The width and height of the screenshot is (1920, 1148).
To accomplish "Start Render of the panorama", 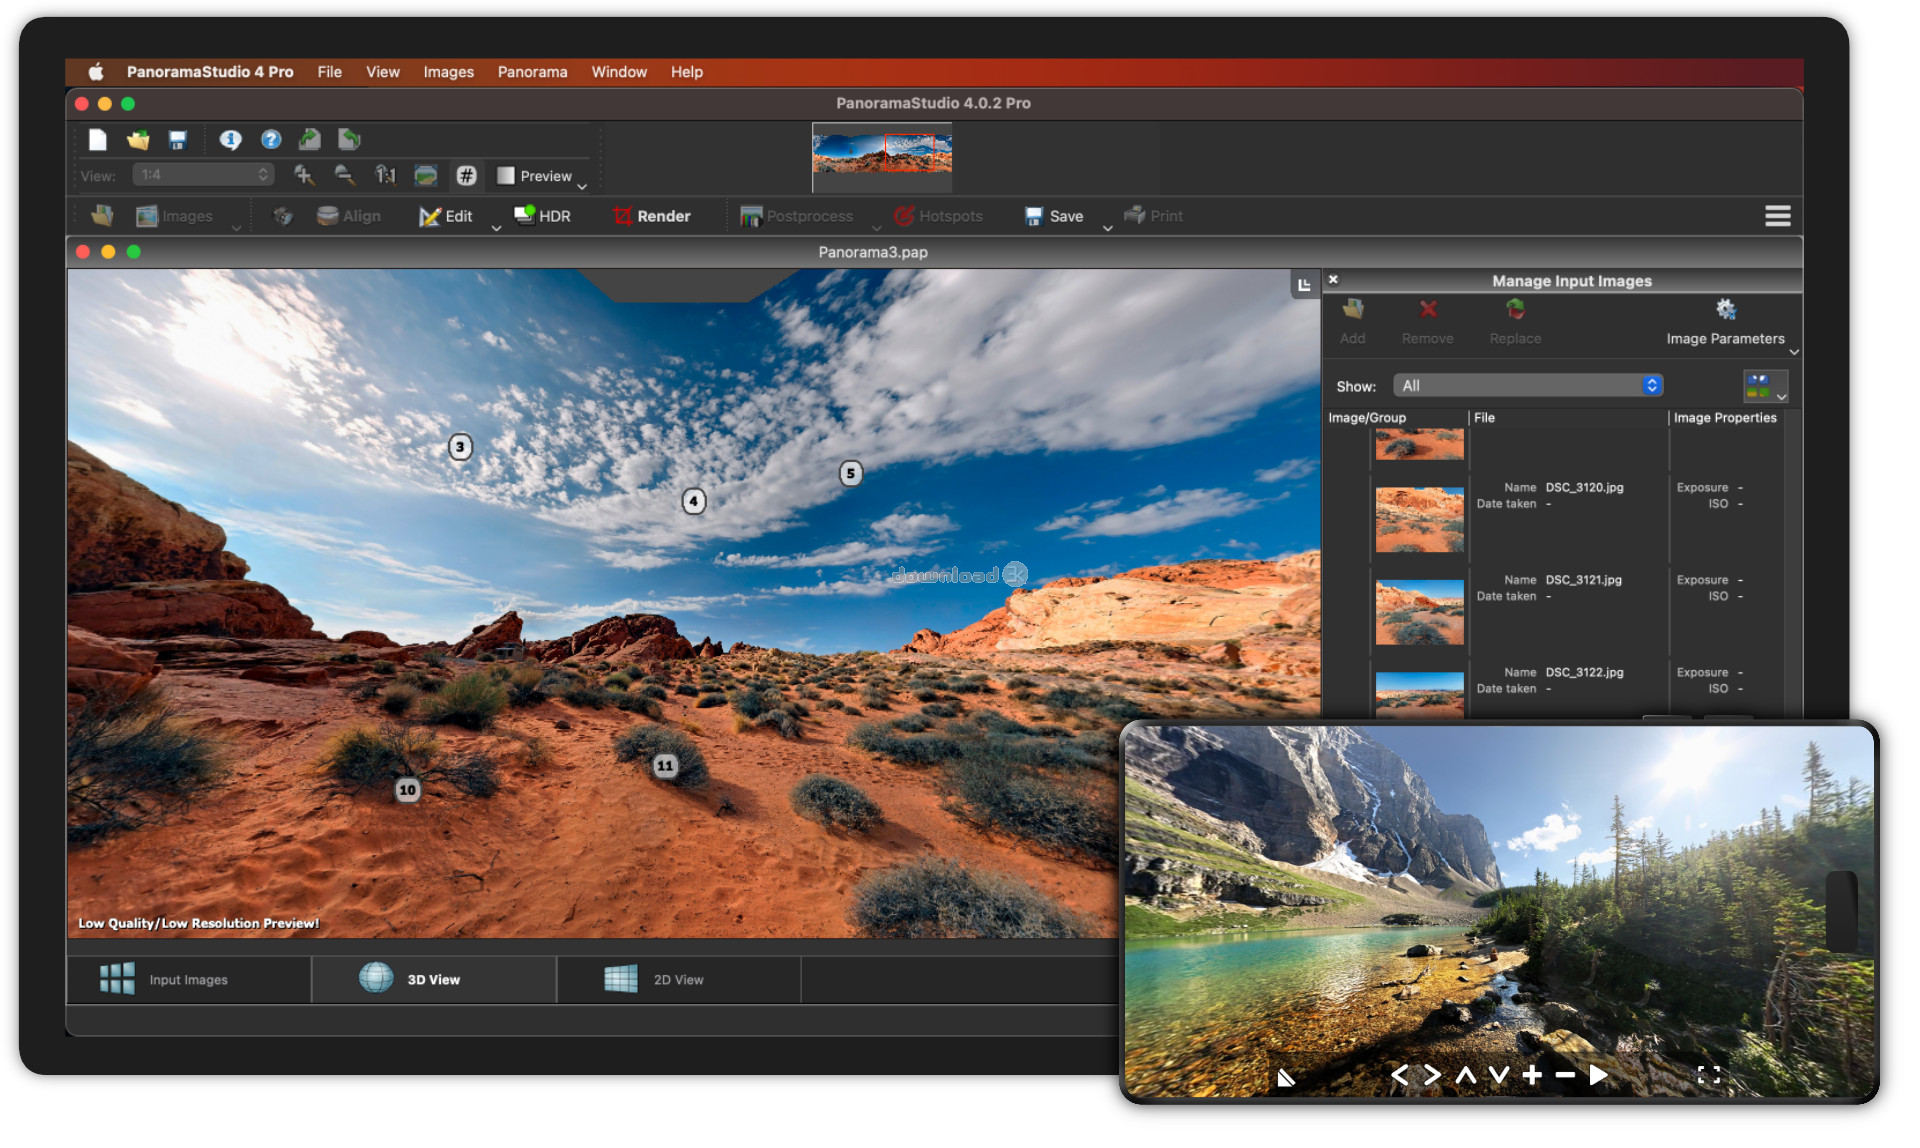I will tap(652, 216).
